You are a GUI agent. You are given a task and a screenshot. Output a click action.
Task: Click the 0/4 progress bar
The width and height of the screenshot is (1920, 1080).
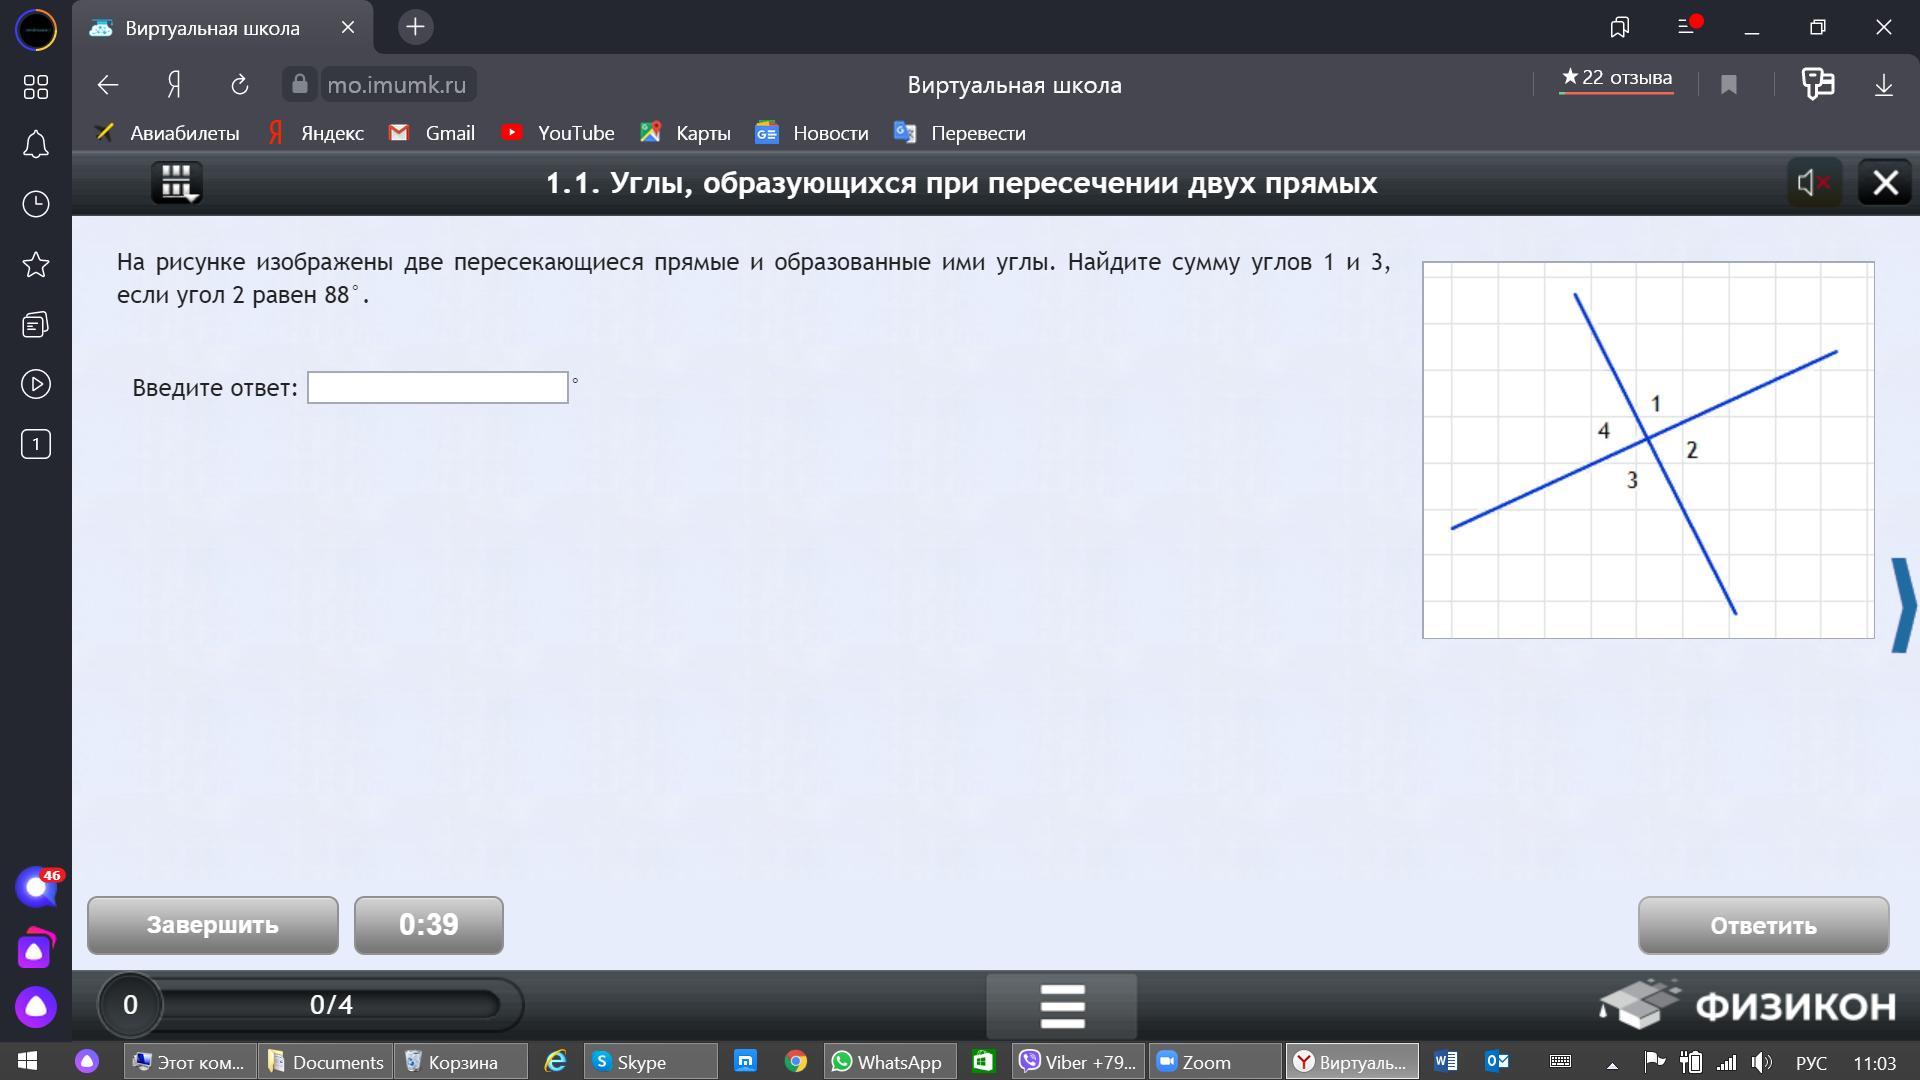click(331, 1005)
